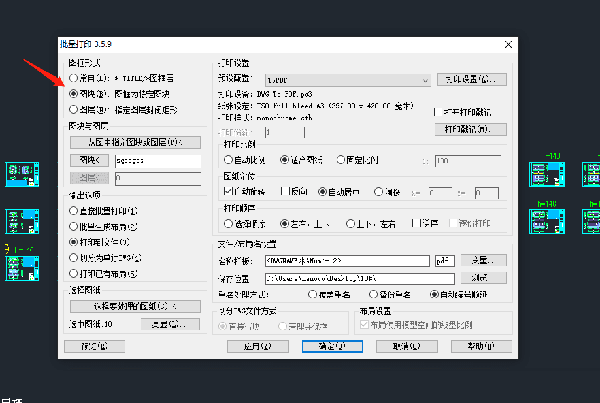Viewport: 600px width, 403px height.
Task: Select the 图块(B) block frame radio button
Action: click(x=73, y=94)
